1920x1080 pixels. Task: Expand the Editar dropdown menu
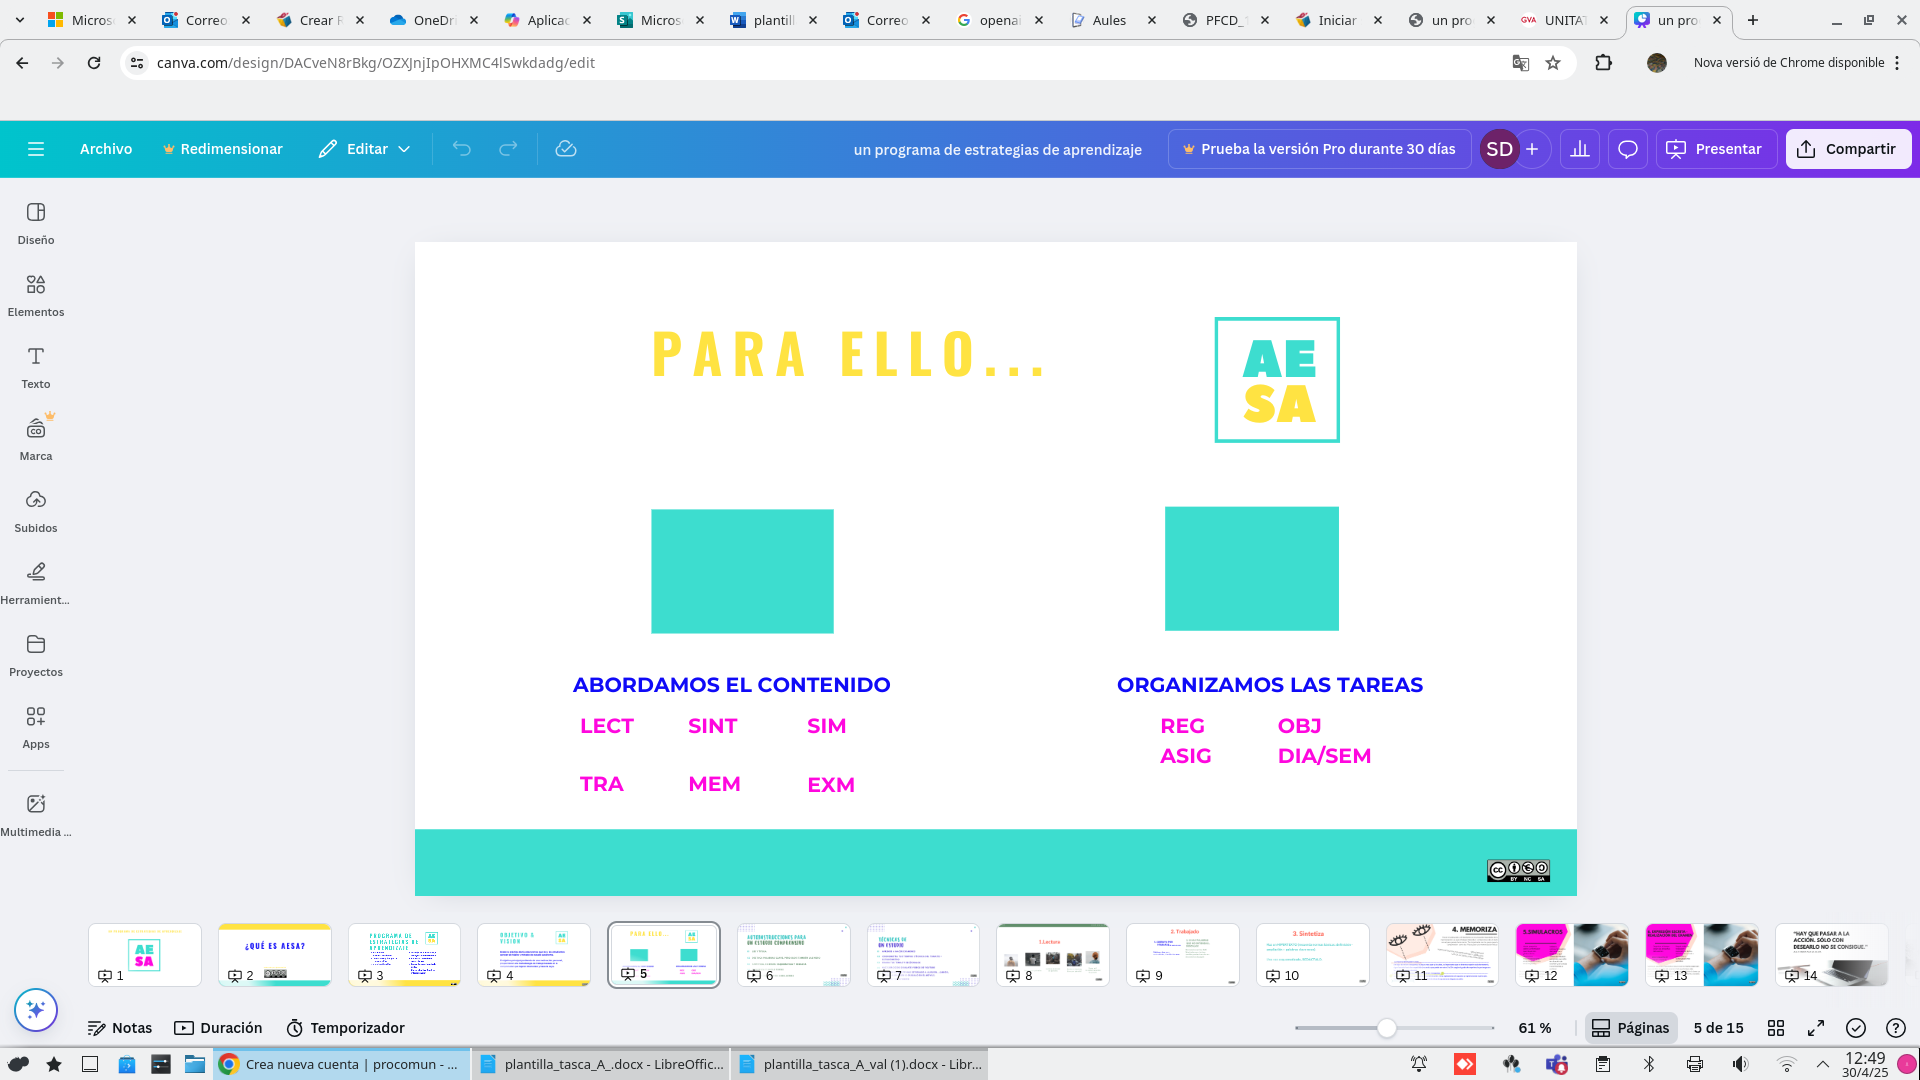pyautogui.click(x=365, y=149)
